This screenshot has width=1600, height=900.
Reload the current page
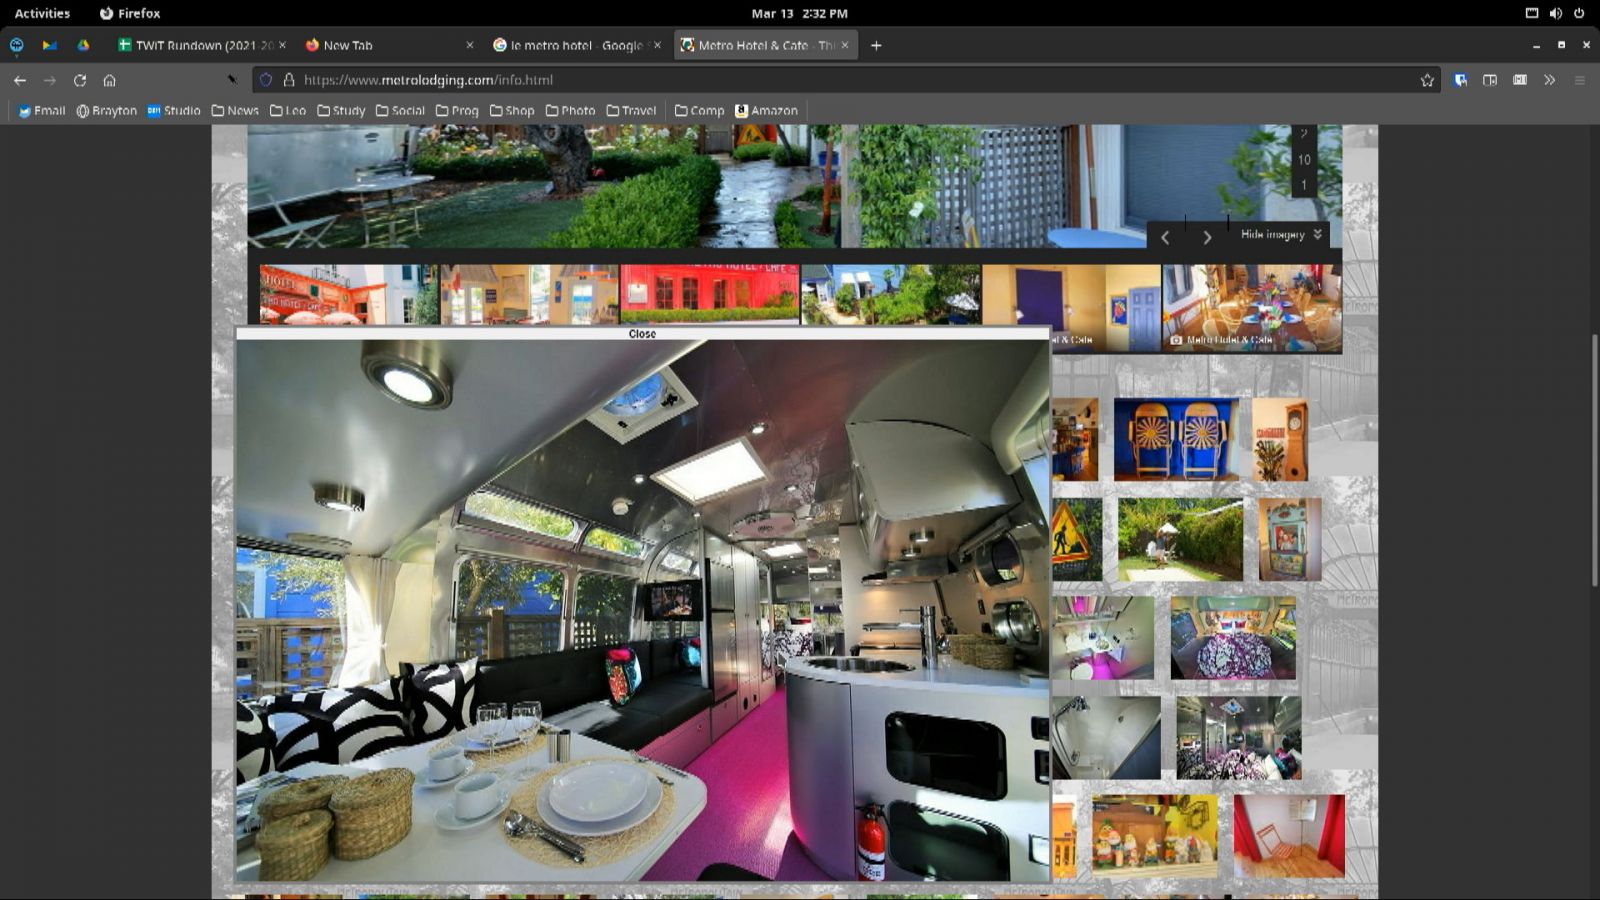pyautogui.click(x=80, y=80)
